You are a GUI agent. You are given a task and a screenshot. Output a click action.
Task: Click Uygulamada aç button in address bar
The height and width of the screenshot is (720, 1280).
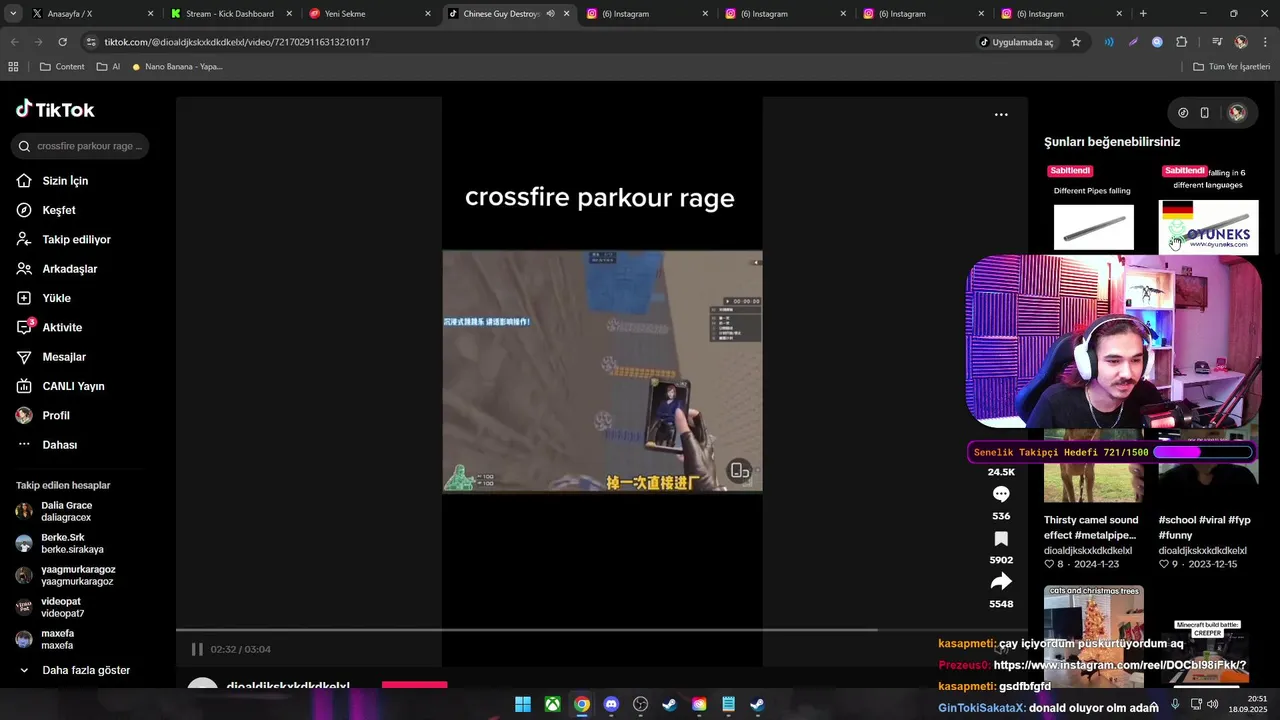pos(1016,42)
